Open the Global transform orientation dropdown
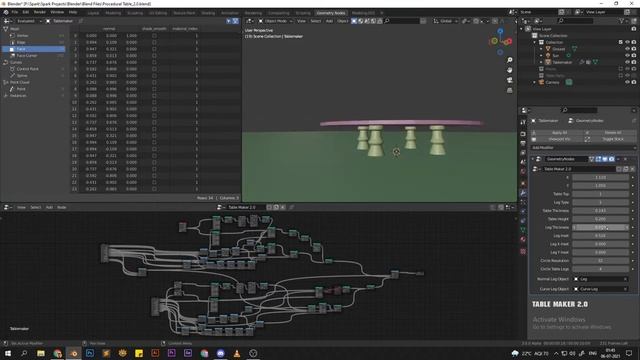640x360 pixels. [445, 21]
